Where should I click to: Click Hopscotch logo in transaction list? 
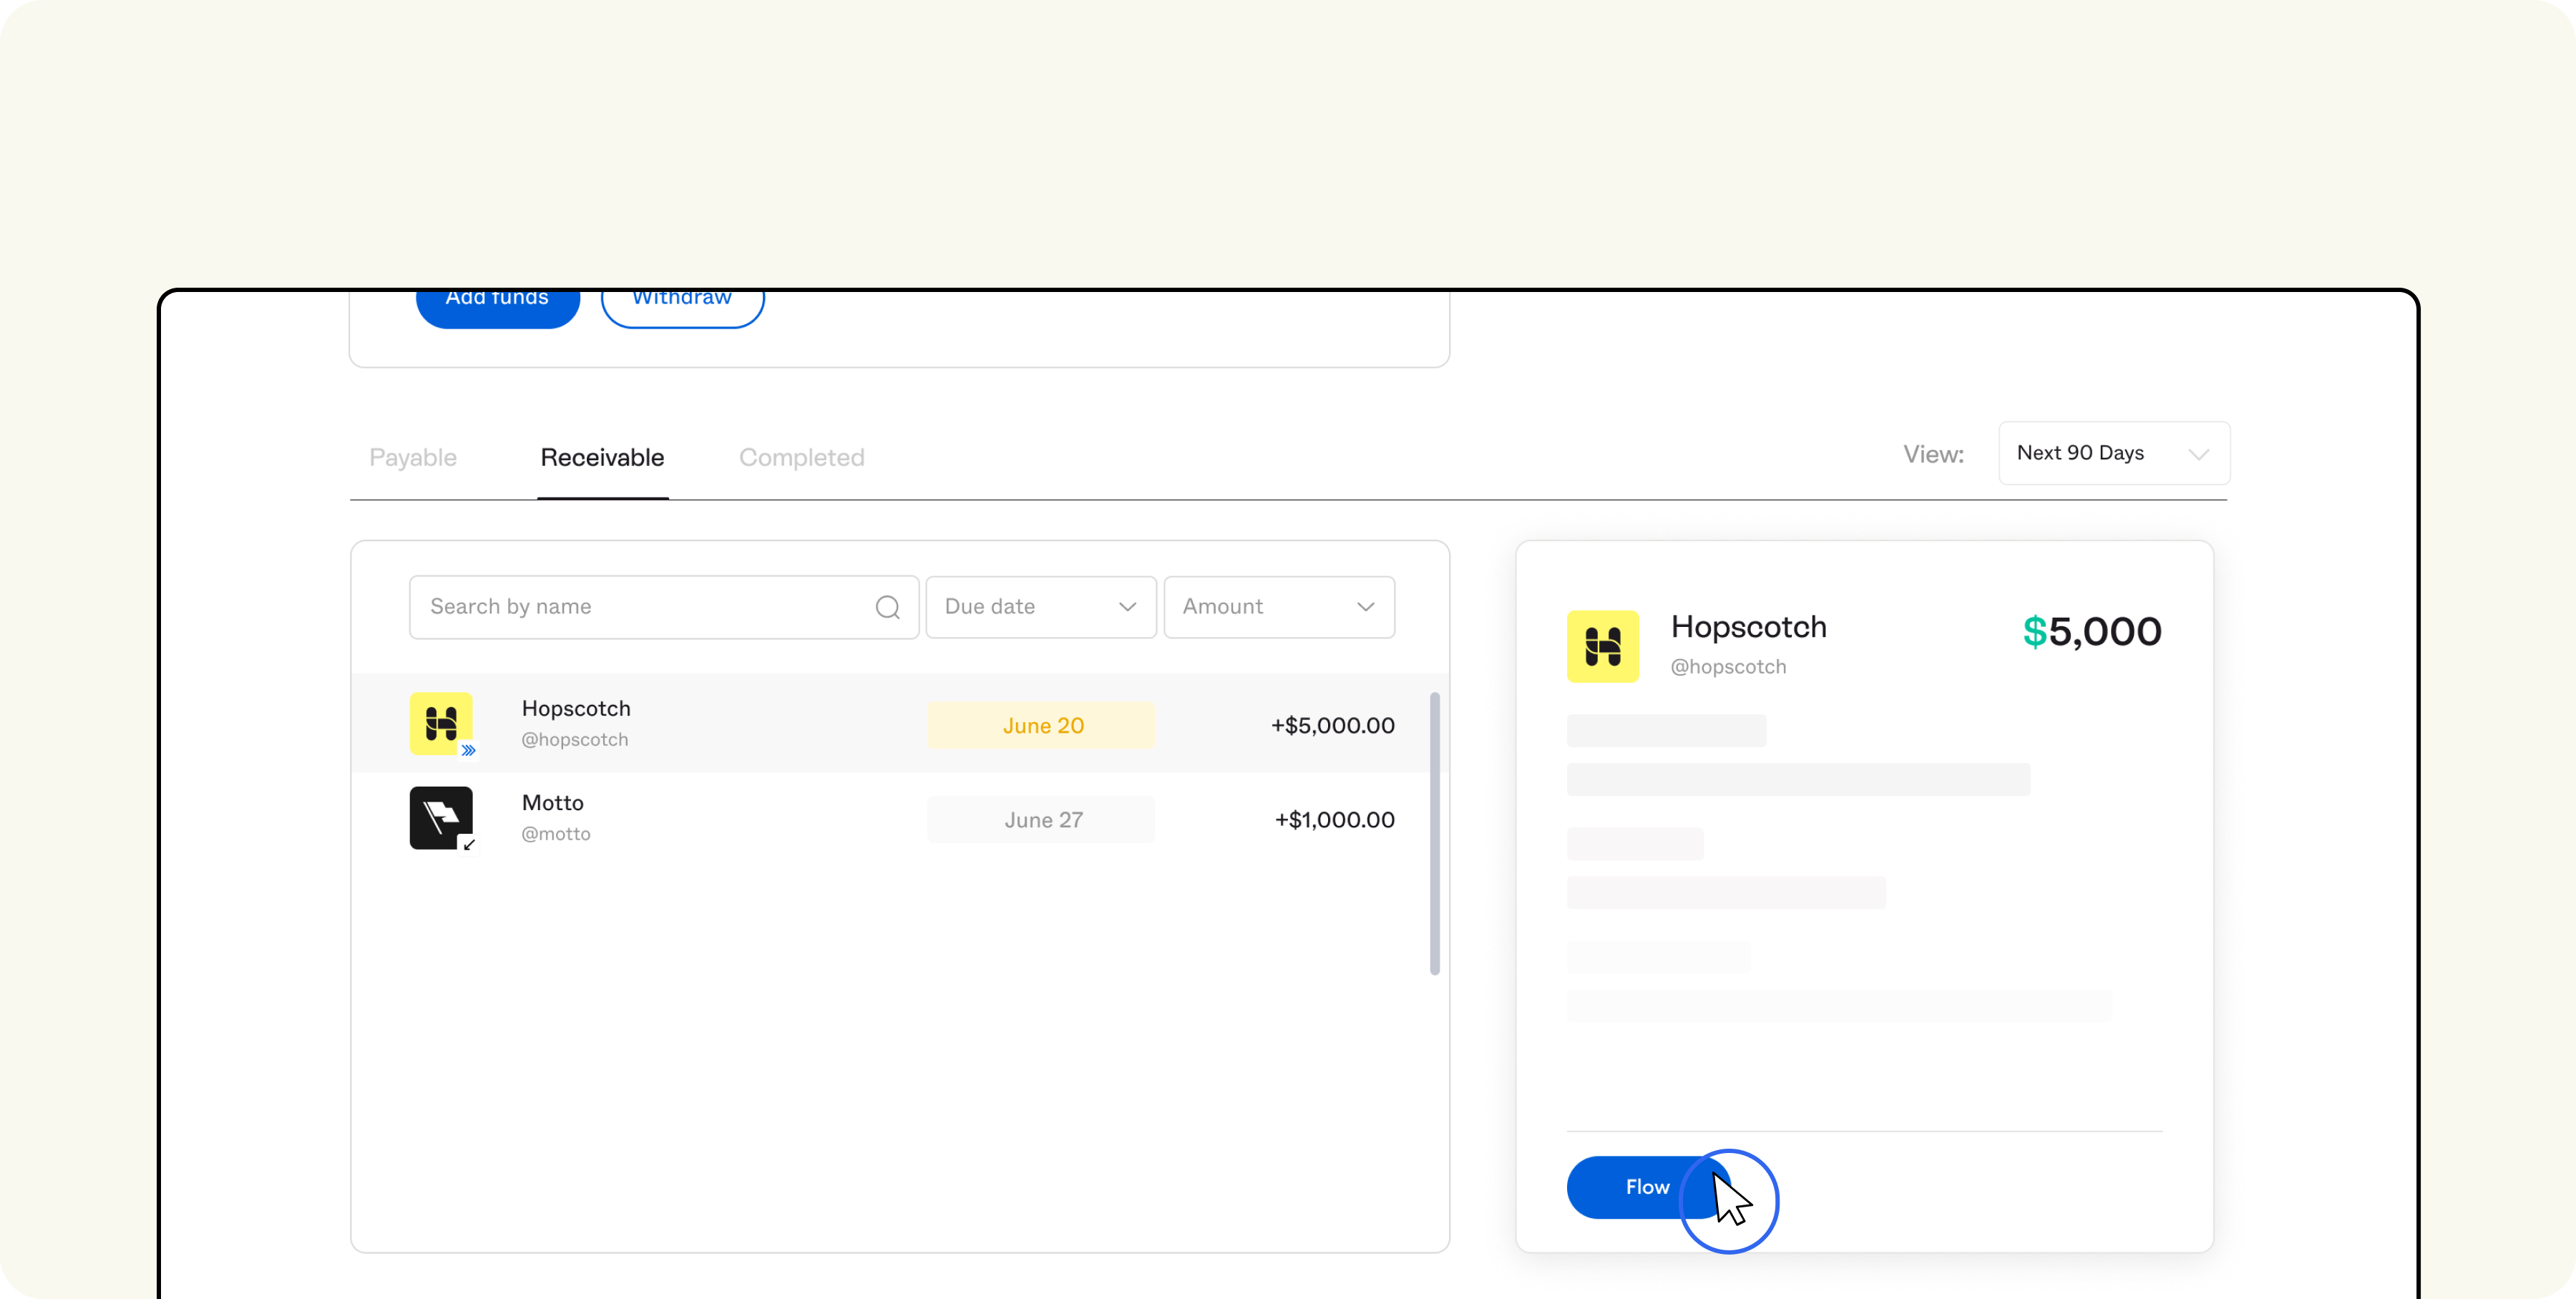pos(440,723)
